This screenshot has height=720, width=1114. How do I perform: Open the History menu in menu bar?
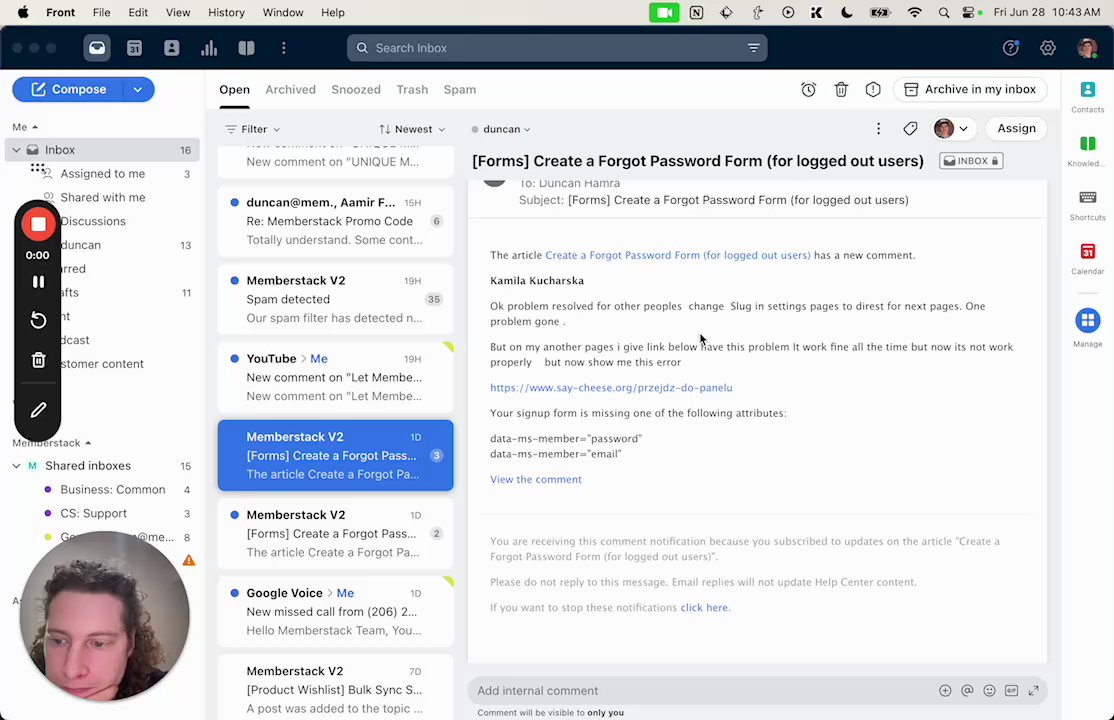point(226,12)
